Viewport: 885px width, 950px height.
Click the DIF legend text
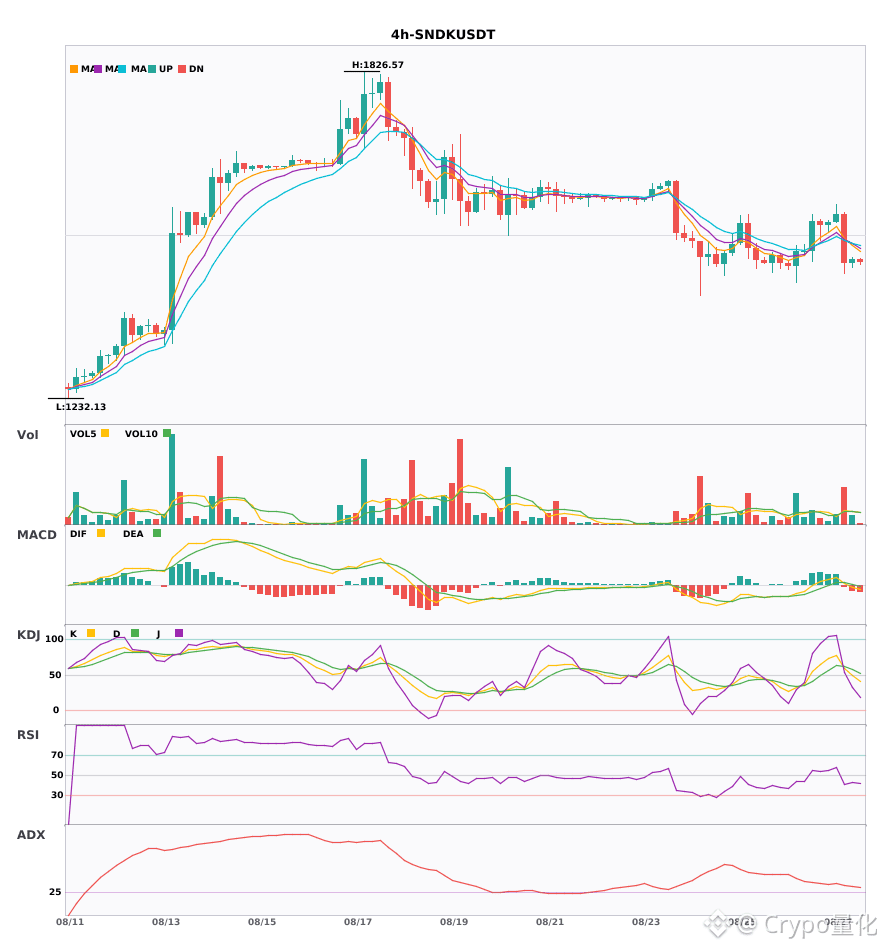(78, 534)
